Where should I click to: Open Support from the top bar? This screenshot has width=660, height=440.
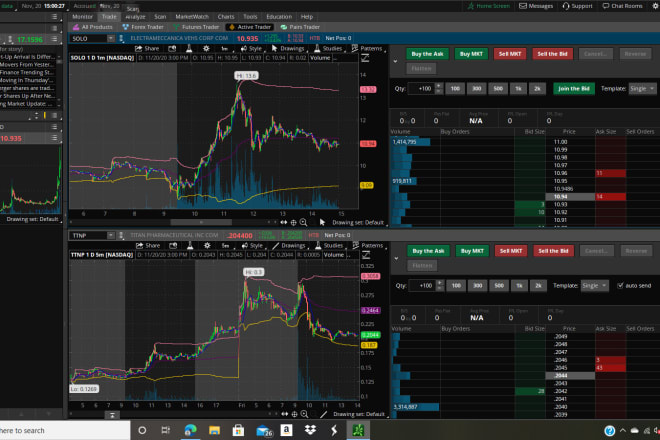(x=577, y=6)
